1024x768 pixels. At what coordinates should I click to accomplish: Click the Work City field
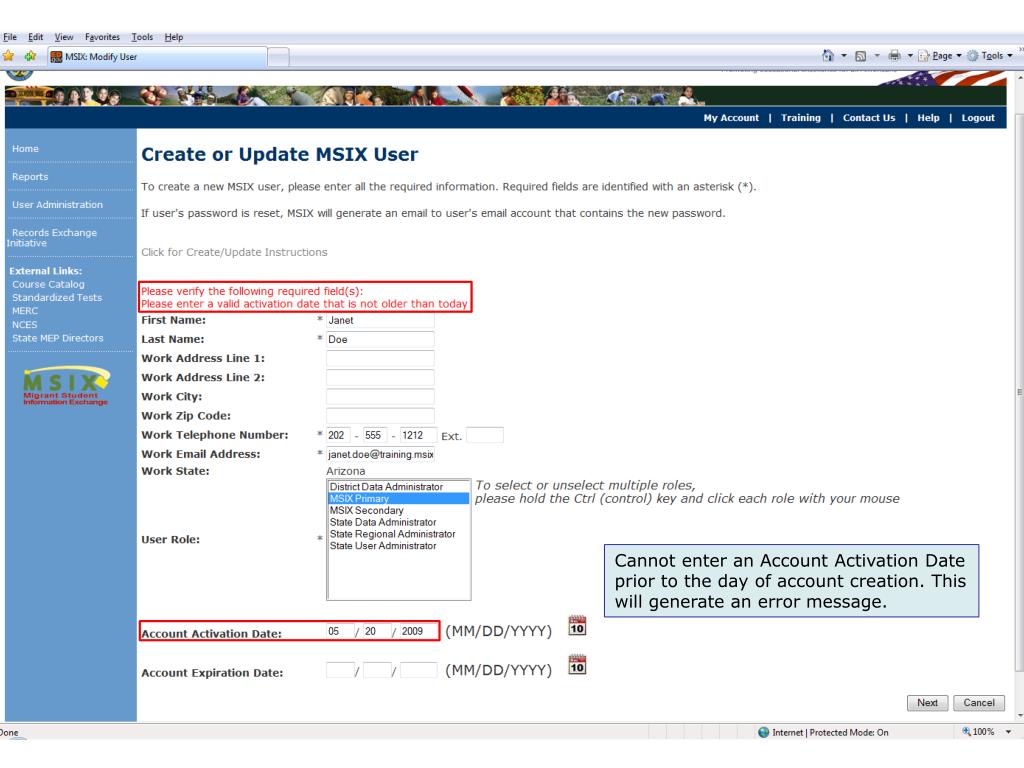coord(380,397)
